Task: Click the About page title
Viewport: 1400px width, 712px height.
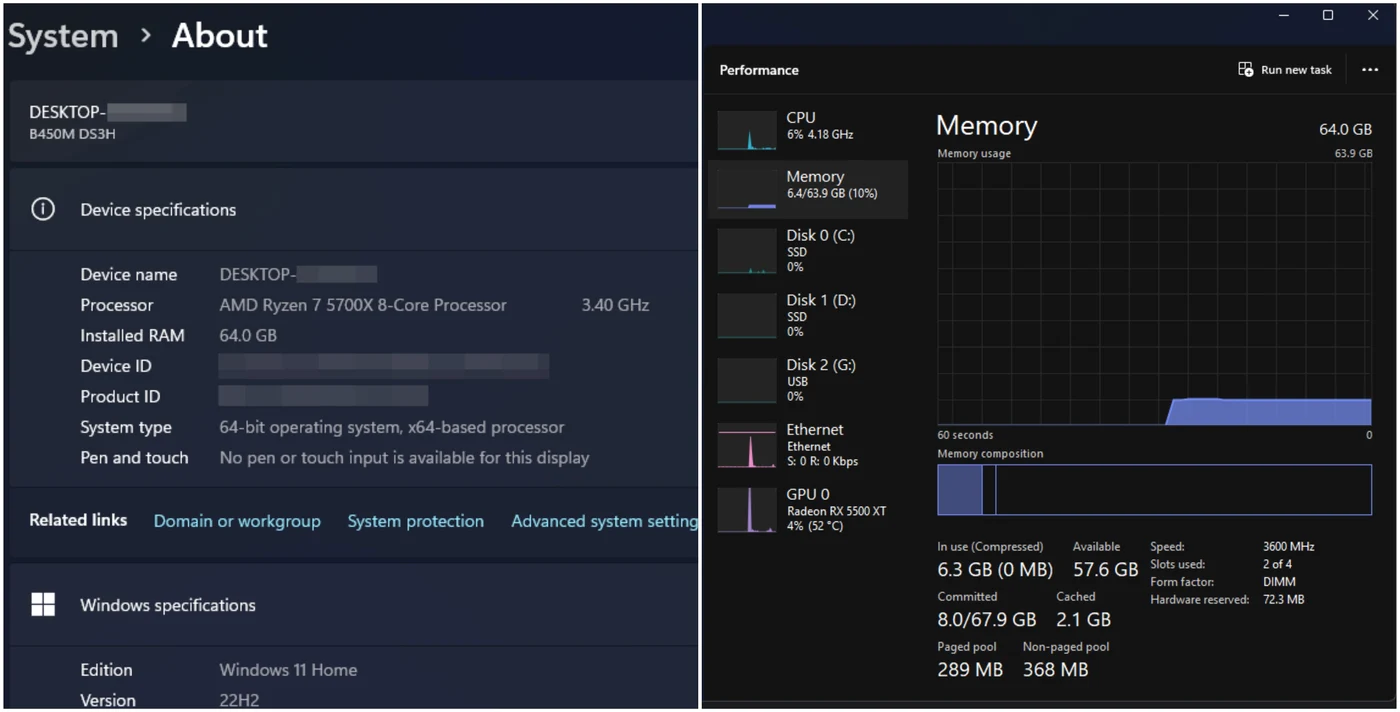Action: coord(220,36)
